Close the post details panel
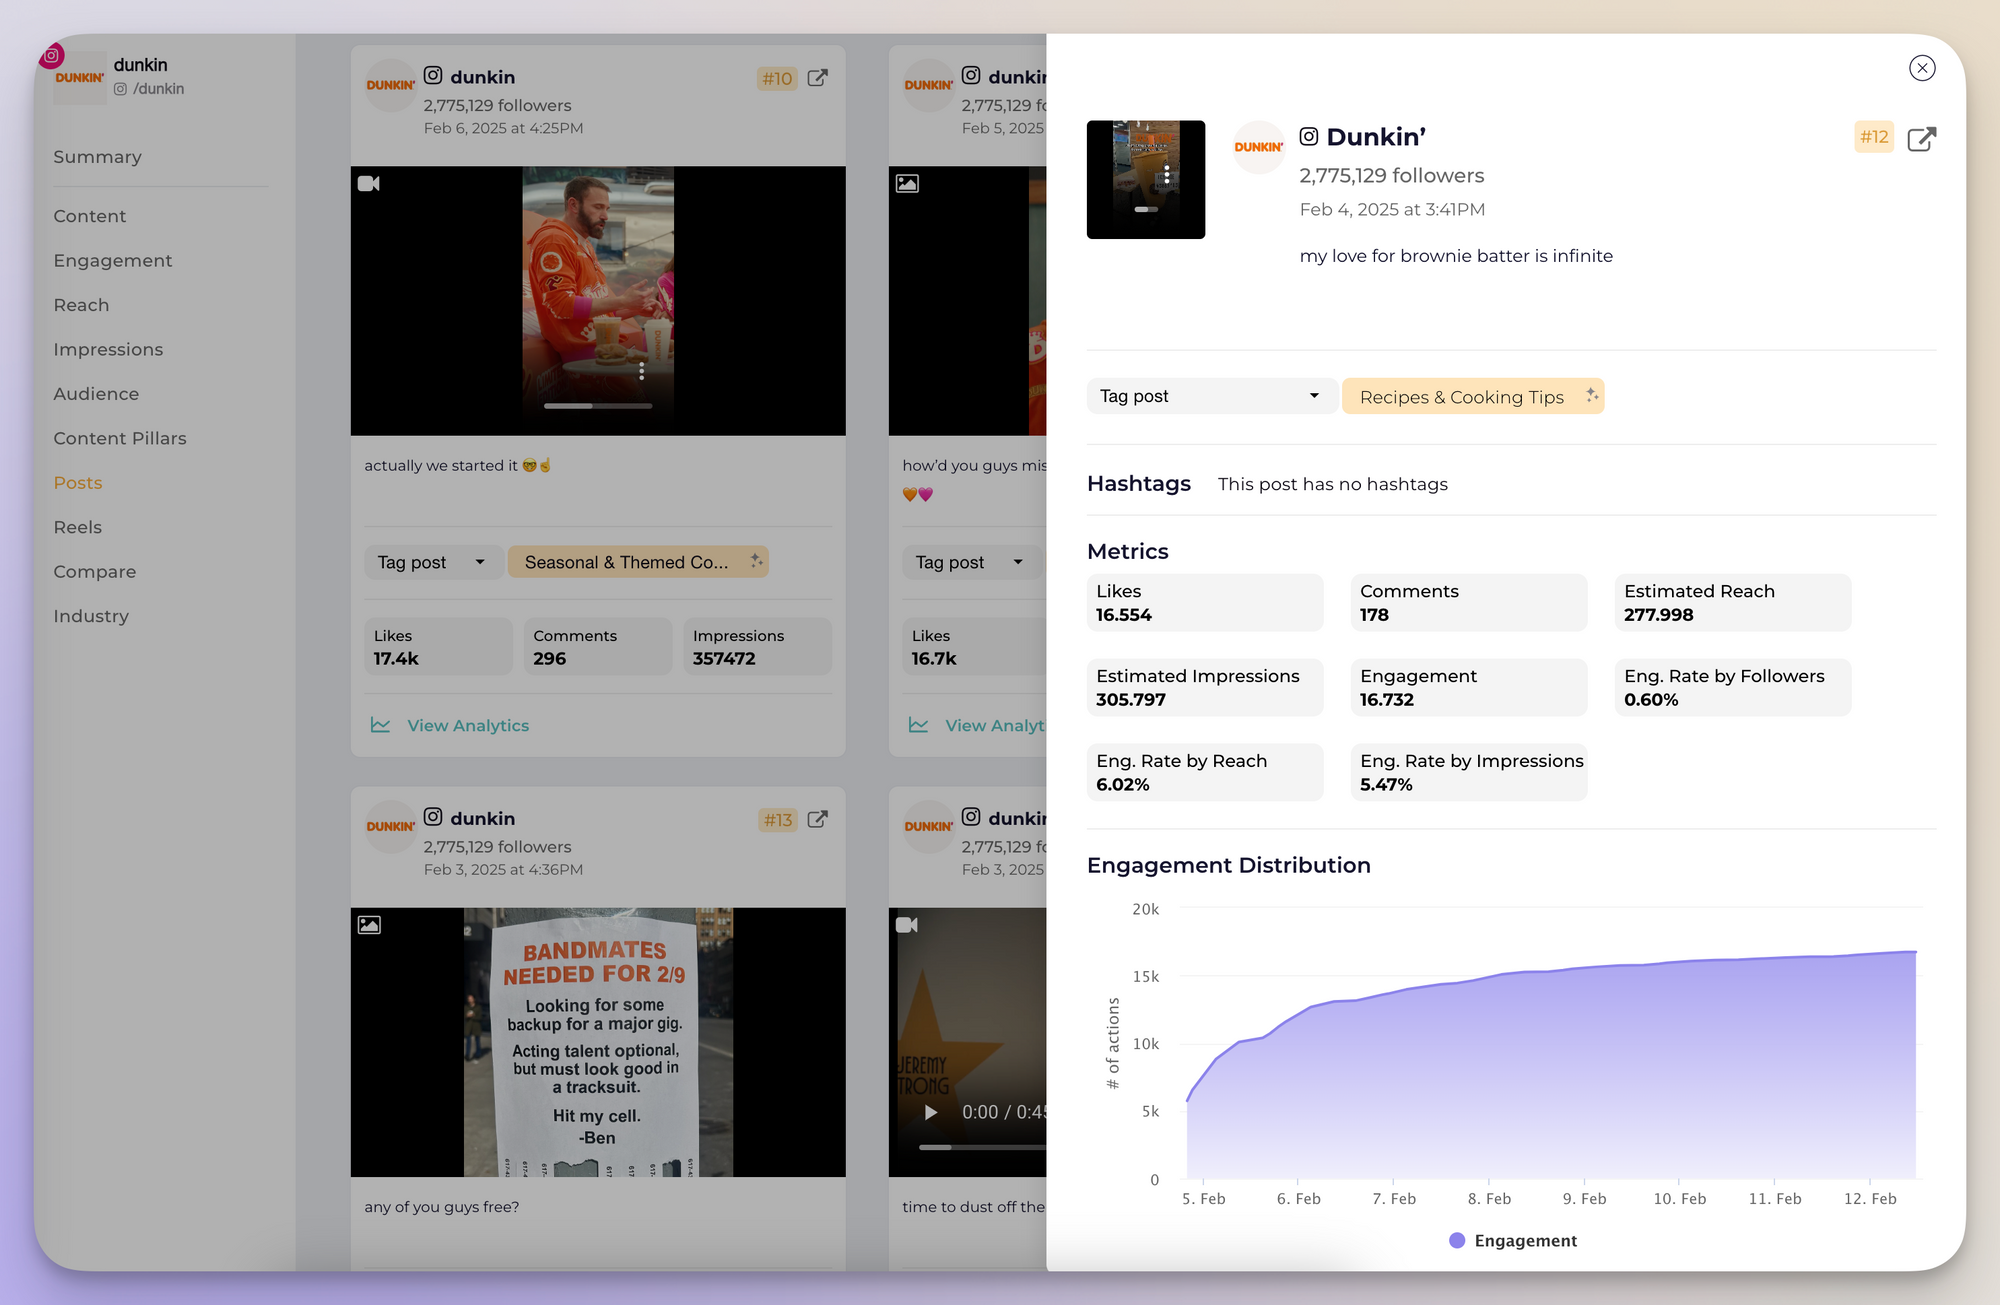This screenshot has width=2000, height=1305. coord(1921,68)
